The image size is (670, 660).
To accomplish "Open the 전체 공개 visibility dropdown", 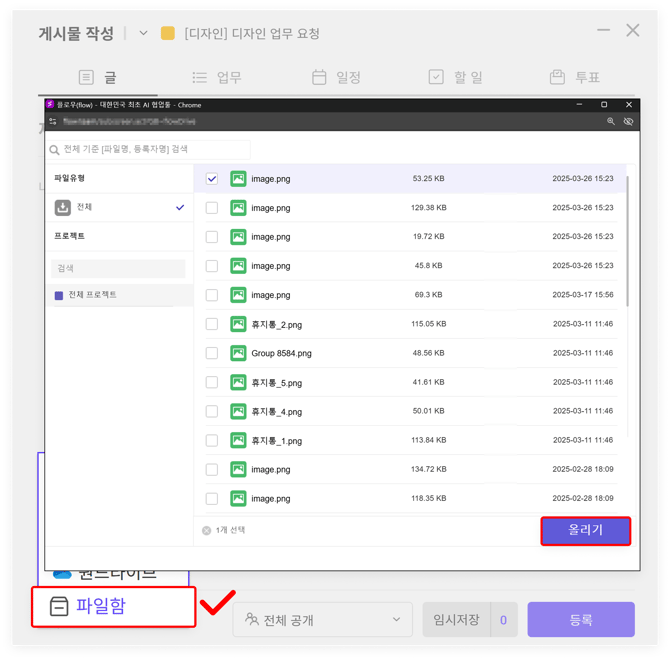I will click(322, 620).
